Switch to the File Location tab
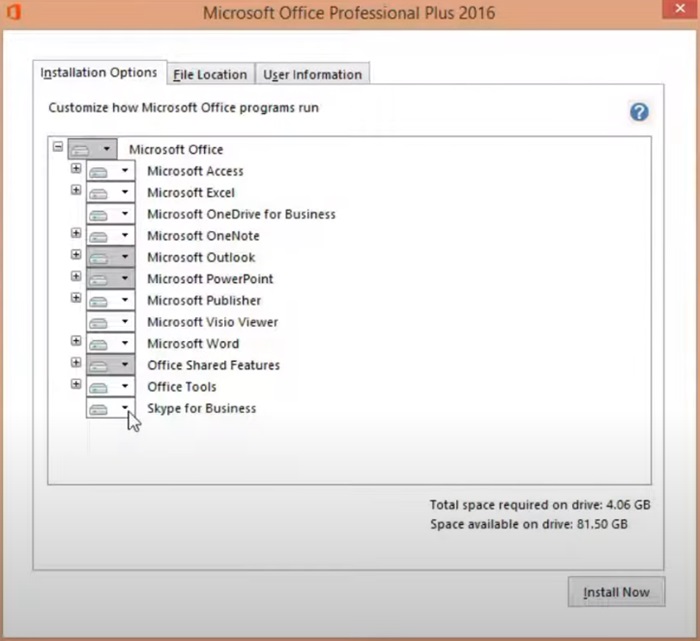This screenshot has height=641, width=700. pyautogui.click(x=210, y=74)
